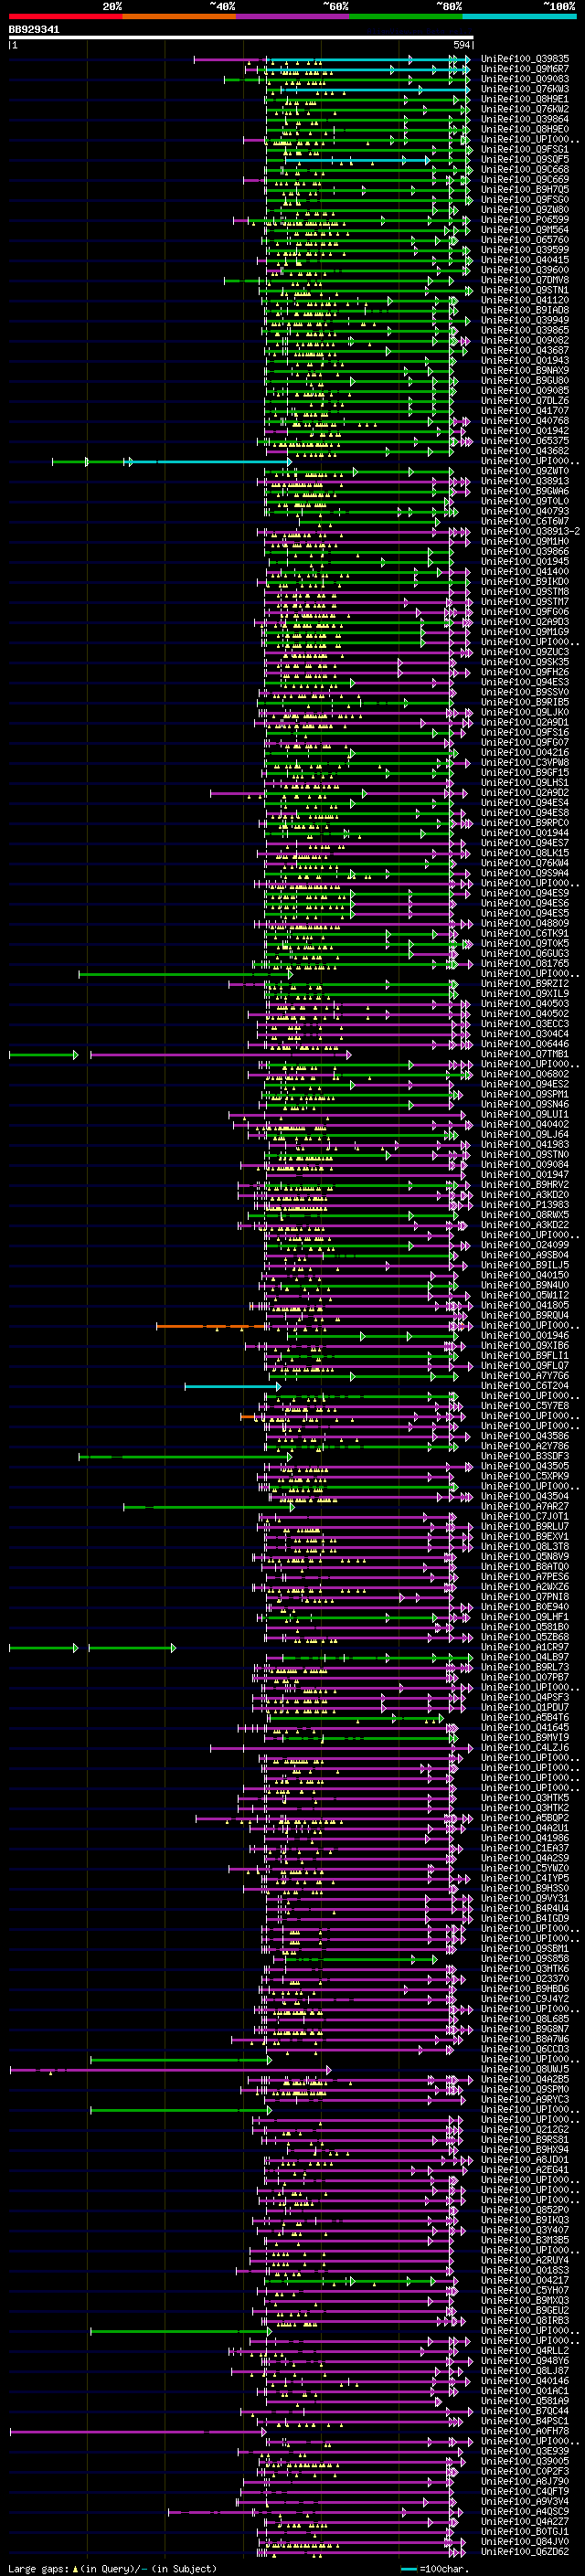
Task: Select hit label UniRef100_Q8LK15
Action: coord(525,853)
